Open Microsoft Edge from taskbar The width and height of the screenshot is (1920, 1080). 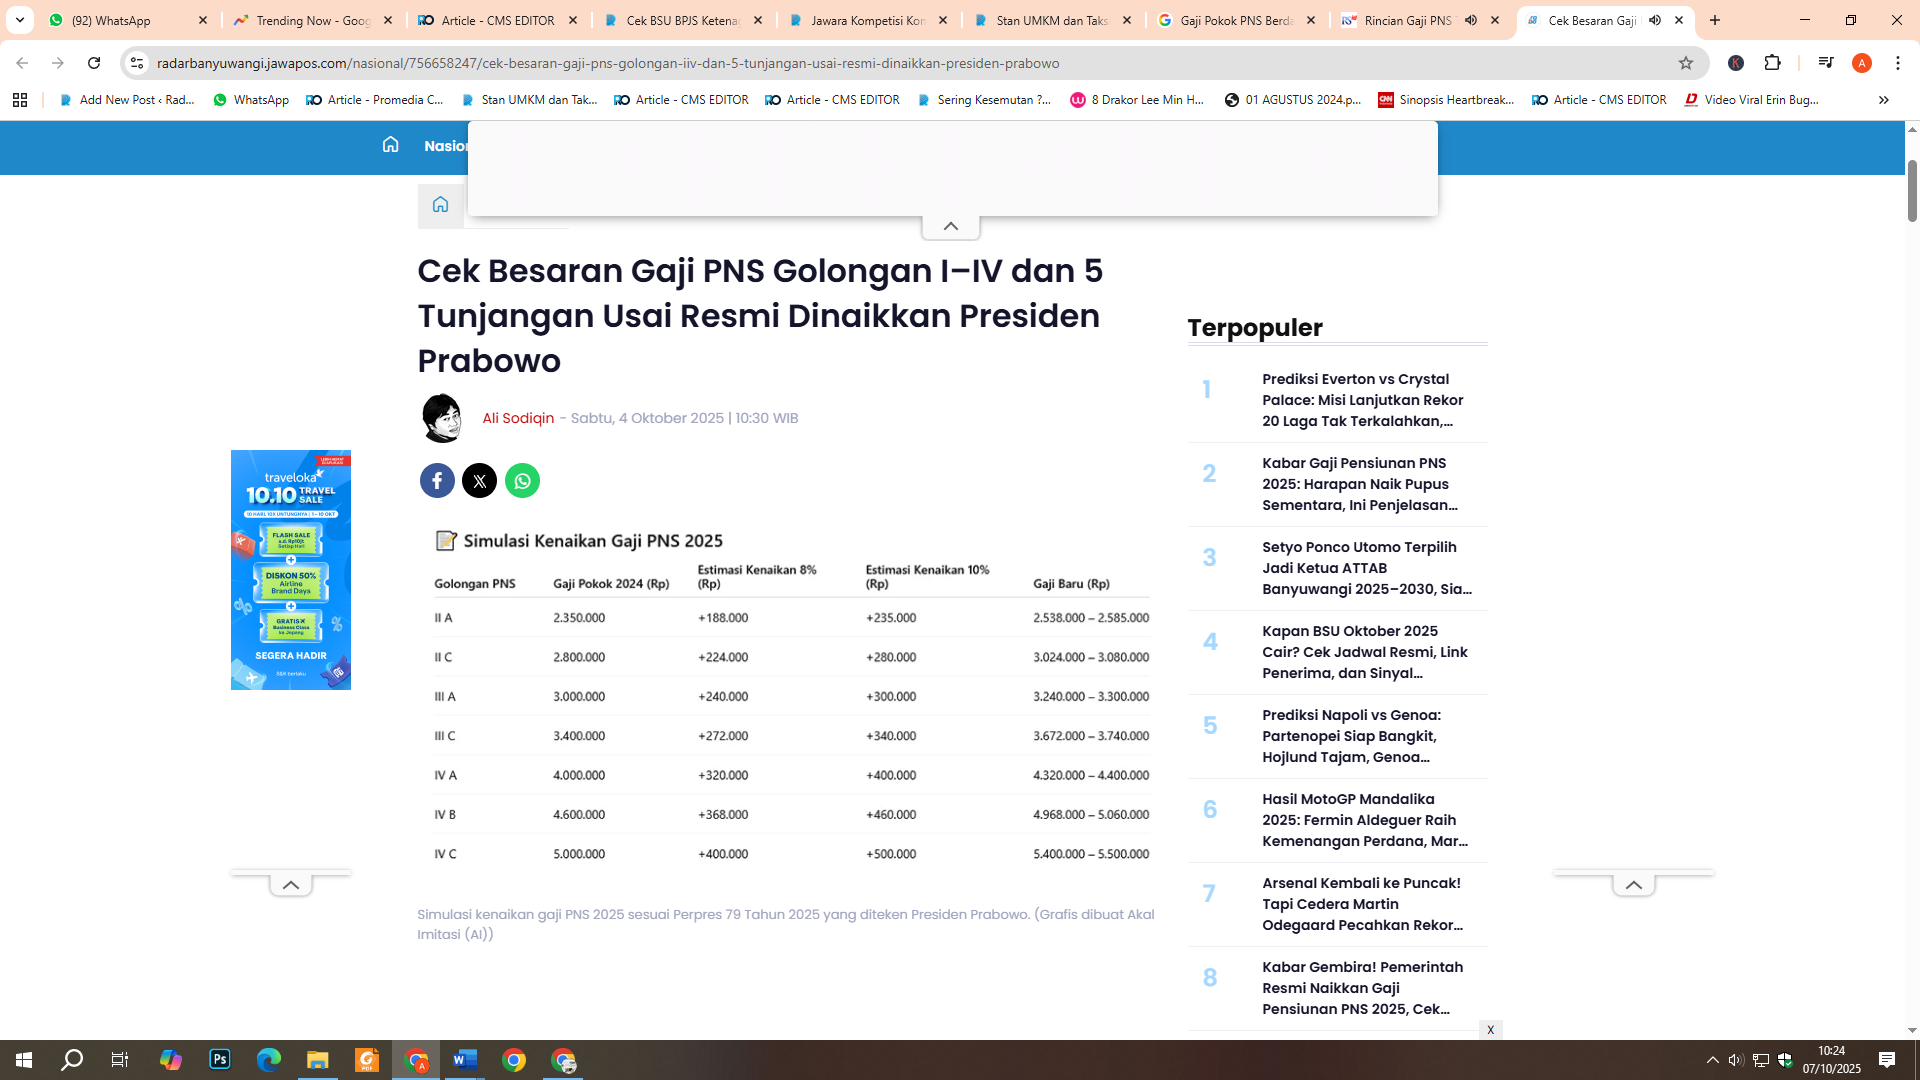coord(269,1060)
